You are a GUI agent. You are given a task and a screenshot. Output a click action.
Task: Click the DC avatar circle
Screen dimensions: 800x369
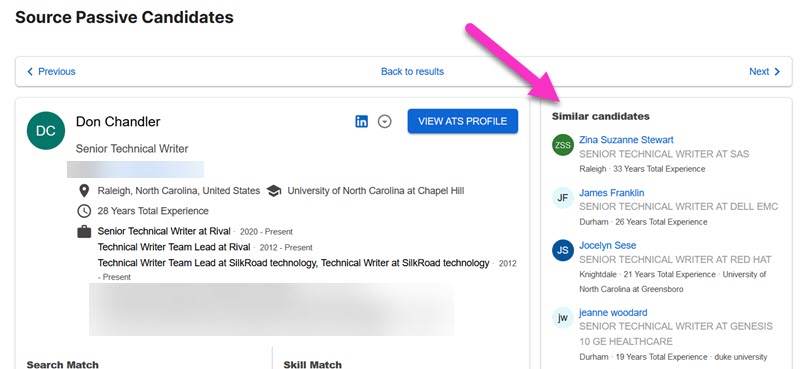(46, 131)
